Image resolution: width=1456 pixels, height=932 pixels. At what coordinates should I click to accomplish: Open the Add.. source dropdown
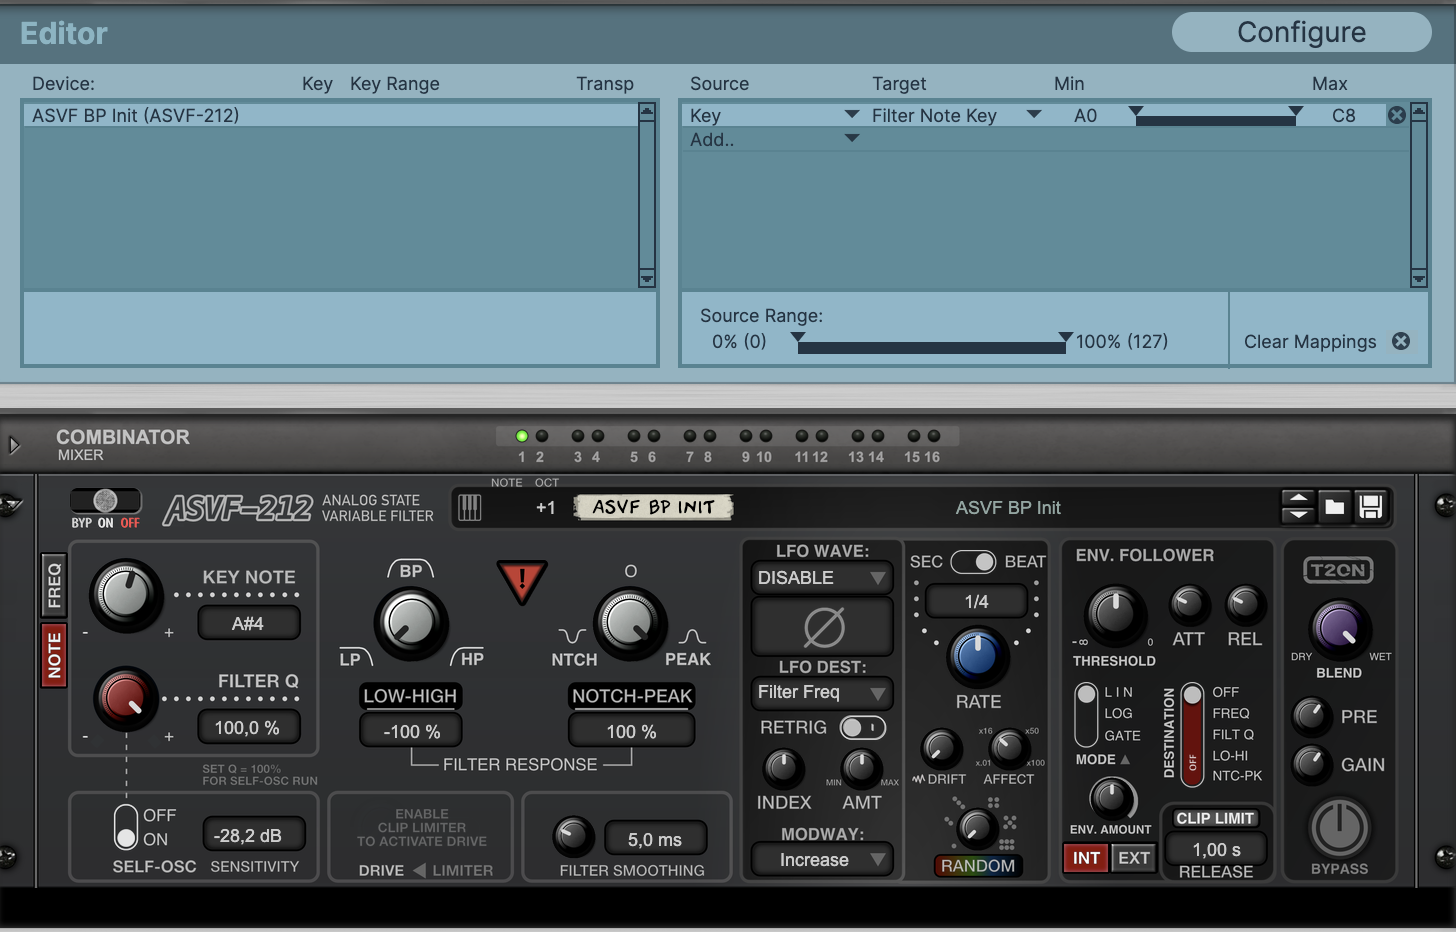(852, 138)
